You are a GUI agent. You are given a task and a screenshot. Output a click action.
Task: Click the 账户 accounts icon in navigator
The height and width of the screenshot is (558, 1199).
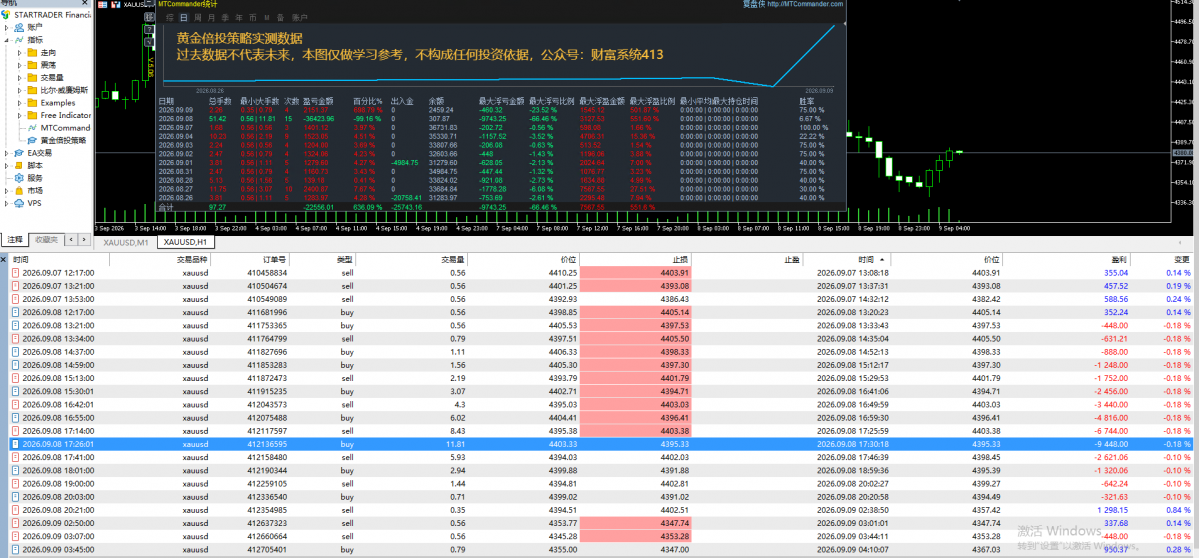coord(19,27)
